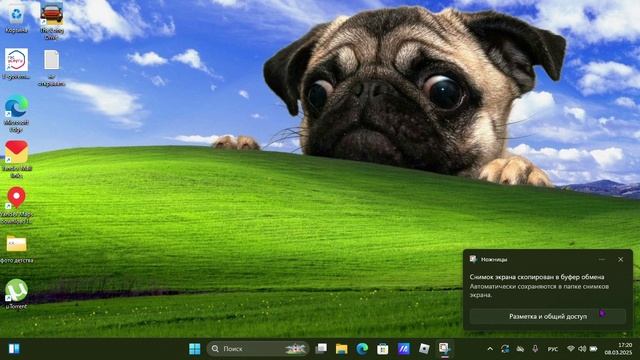Image resolution: width=640 pixels, height=360 pixels.
Task: Open Microsoft Edge desktop shortcut
Action: [x=16, y=113]
